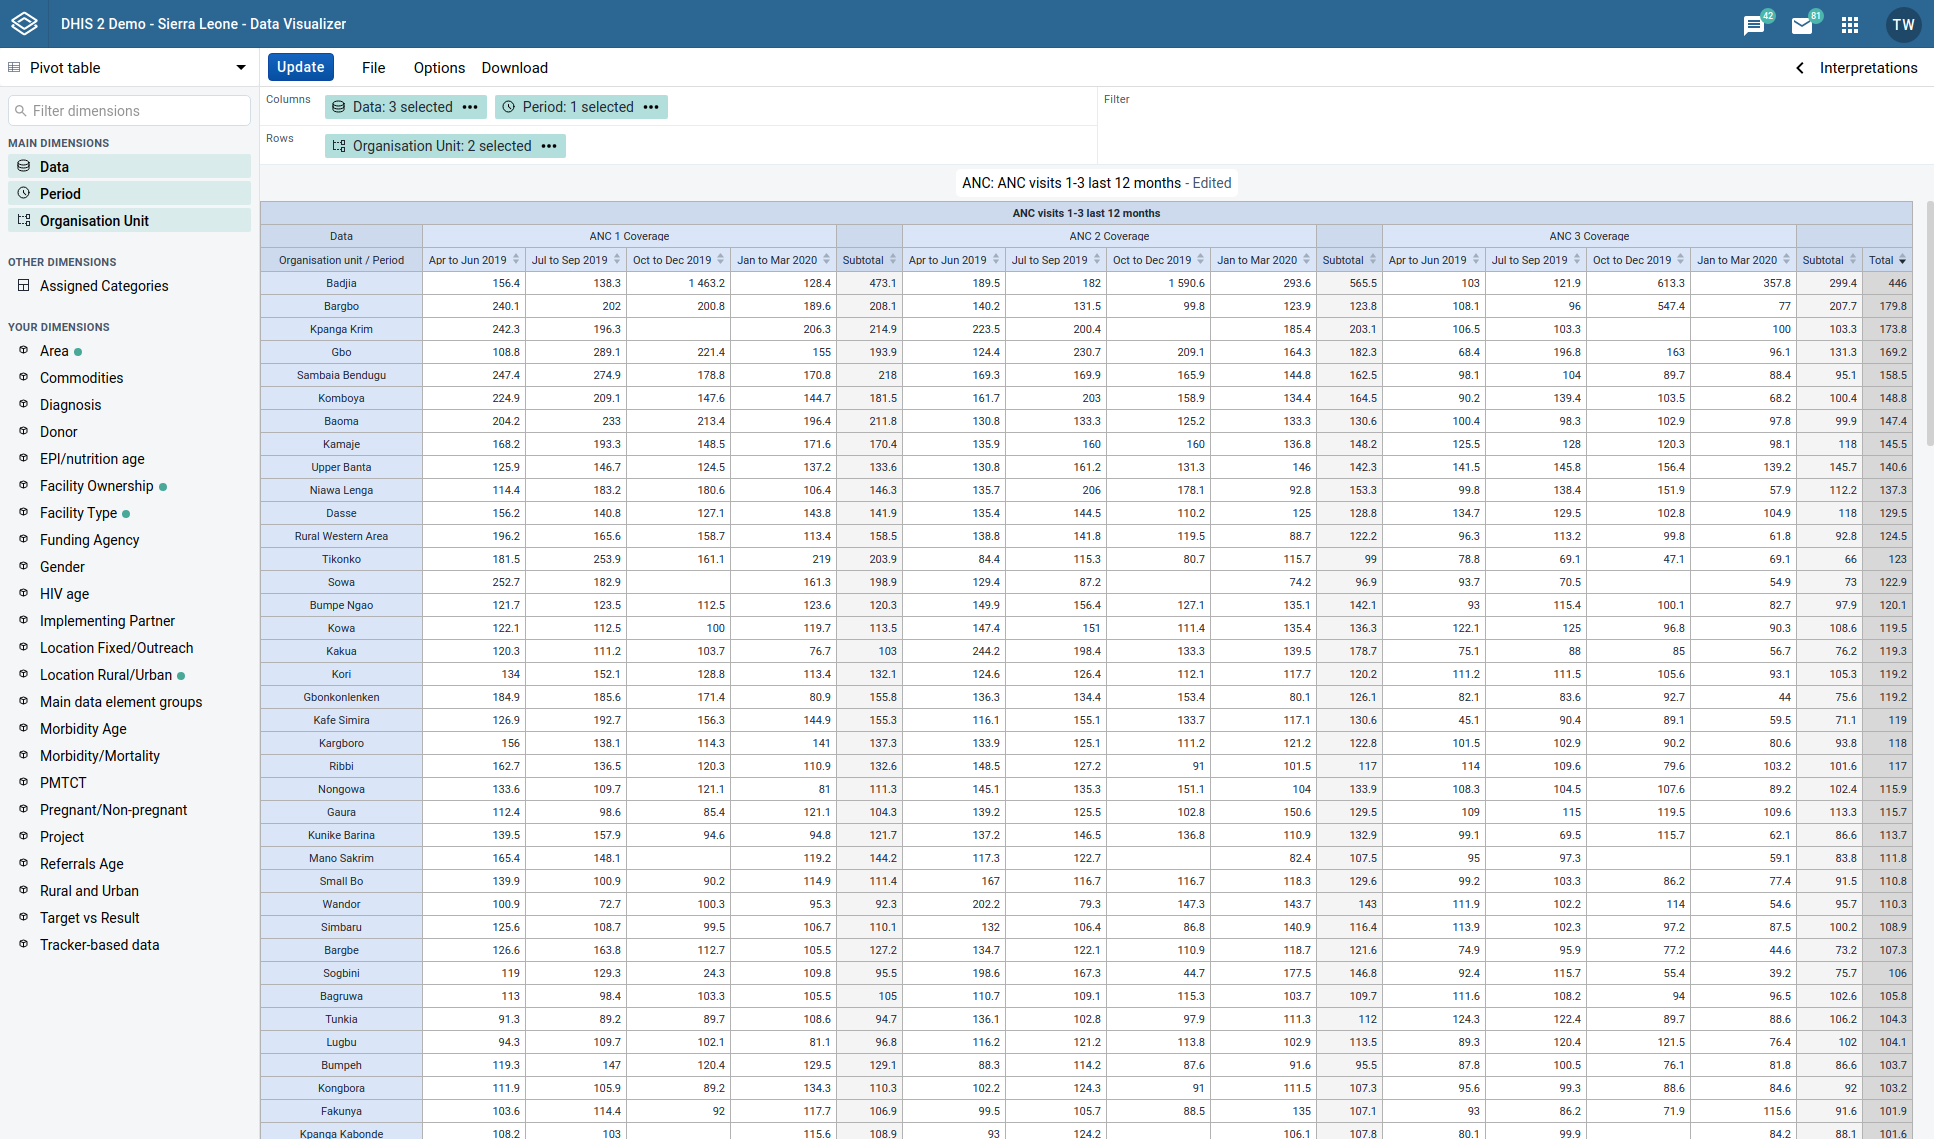Click the Badjia row header

click(341, 283)
